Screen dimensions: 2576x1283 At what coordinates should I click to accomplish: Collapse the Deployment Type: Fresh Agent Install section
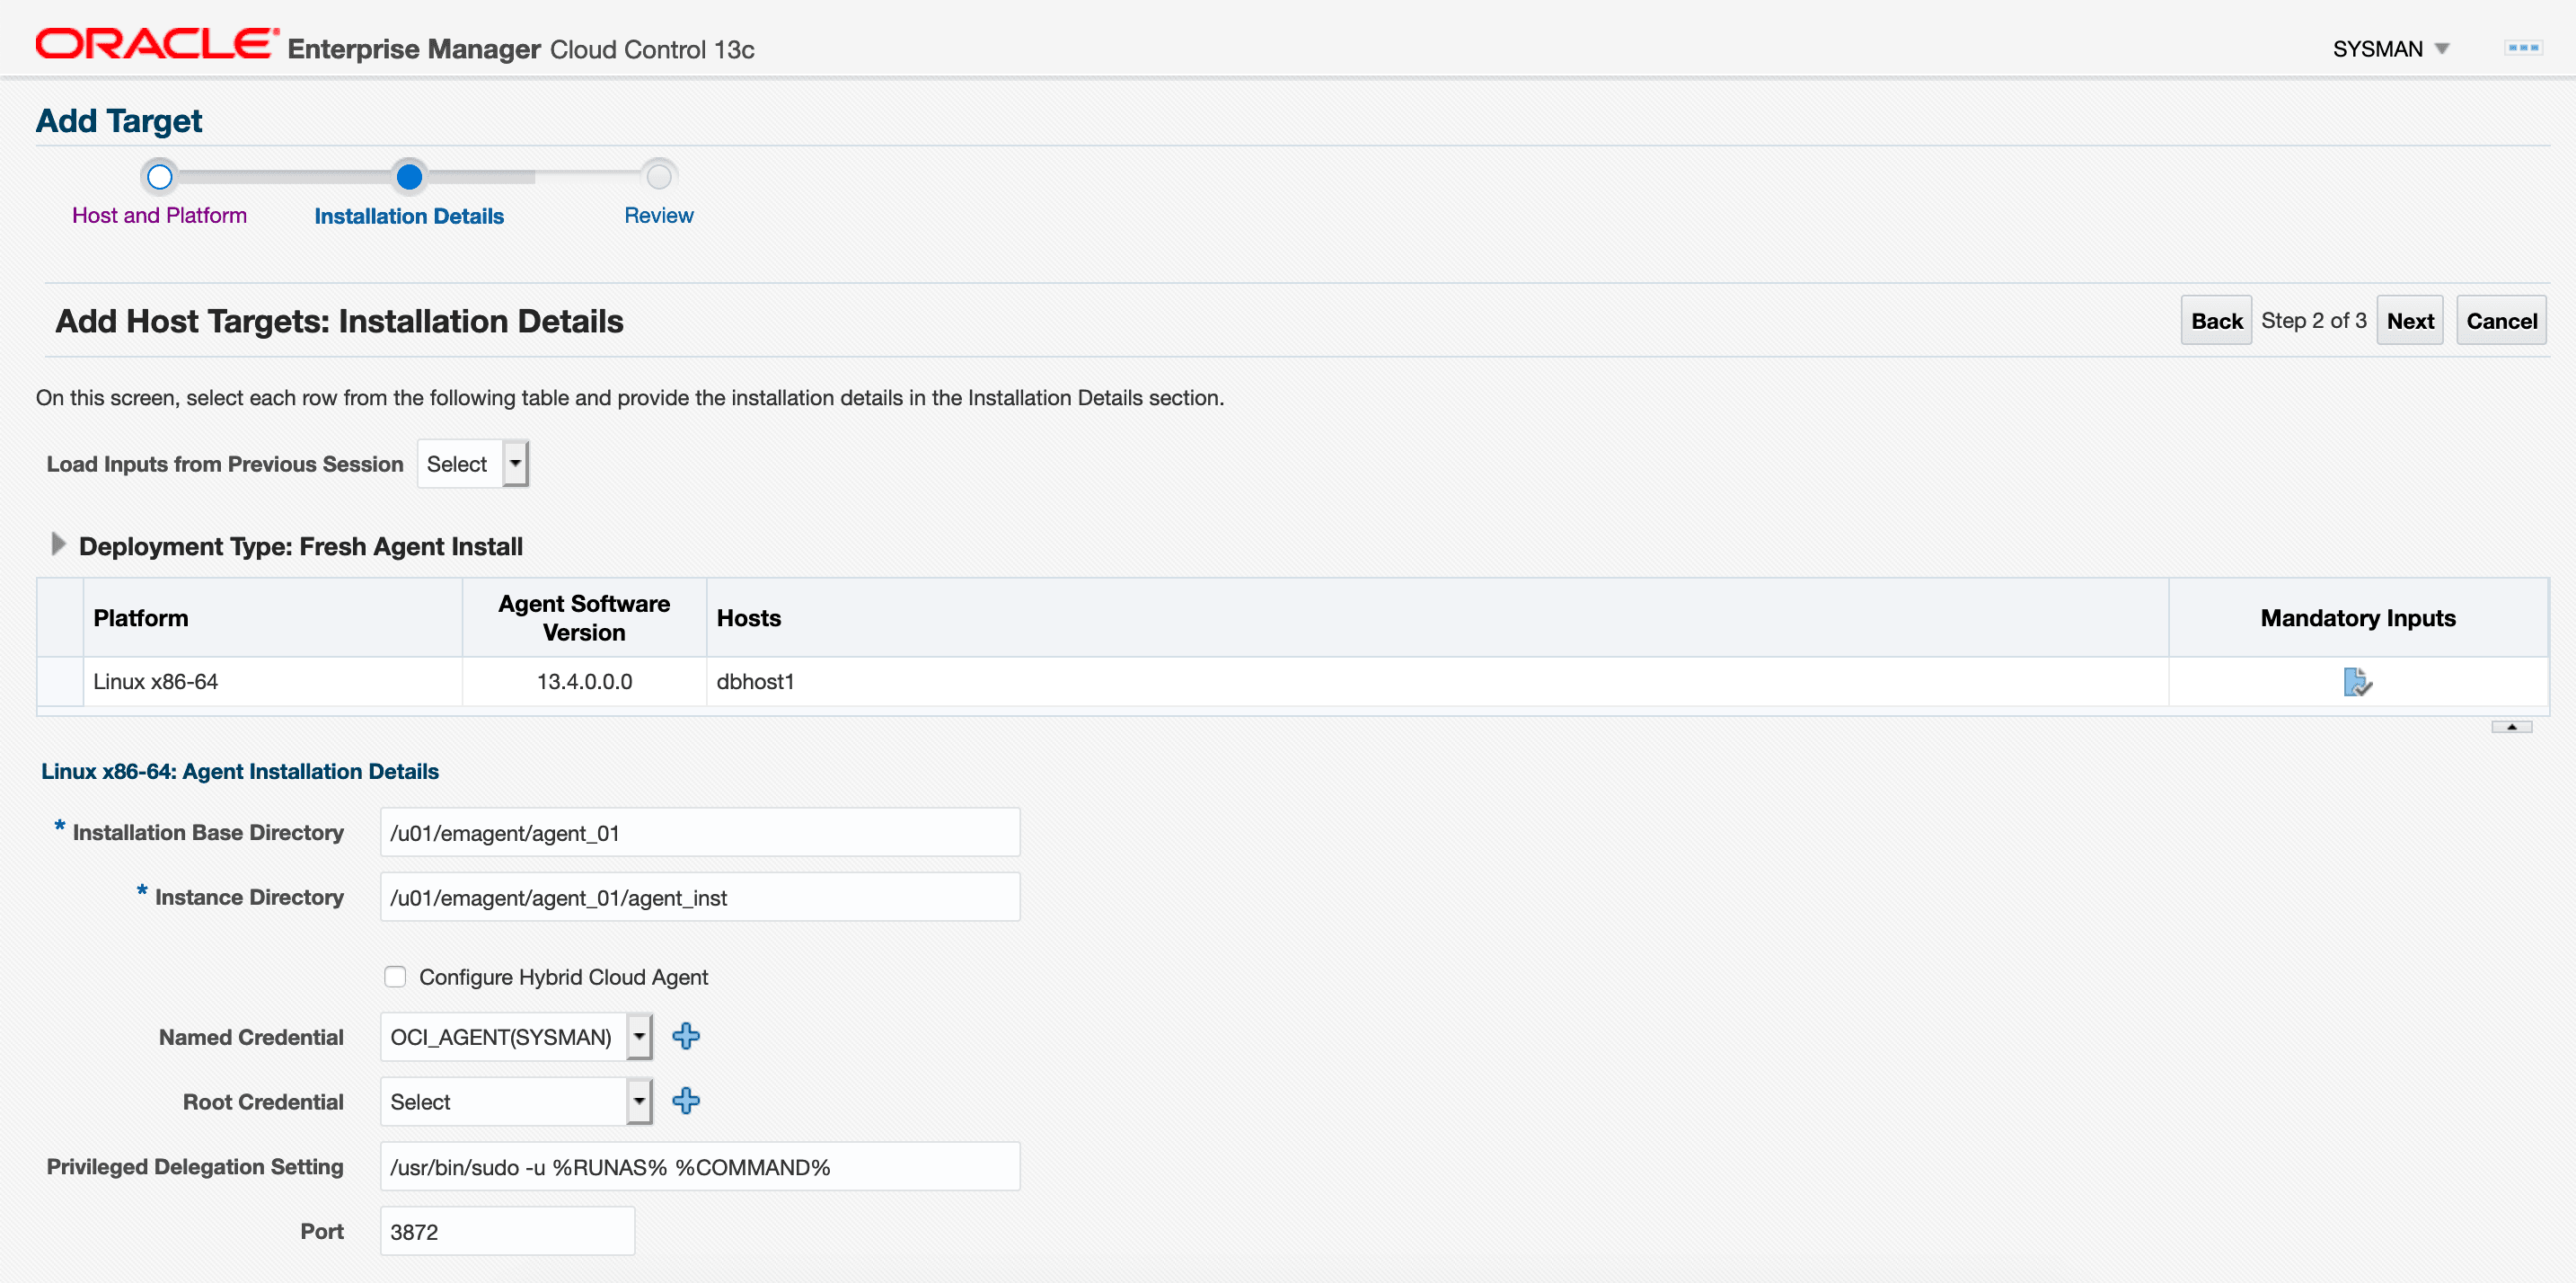coord(58,544)
